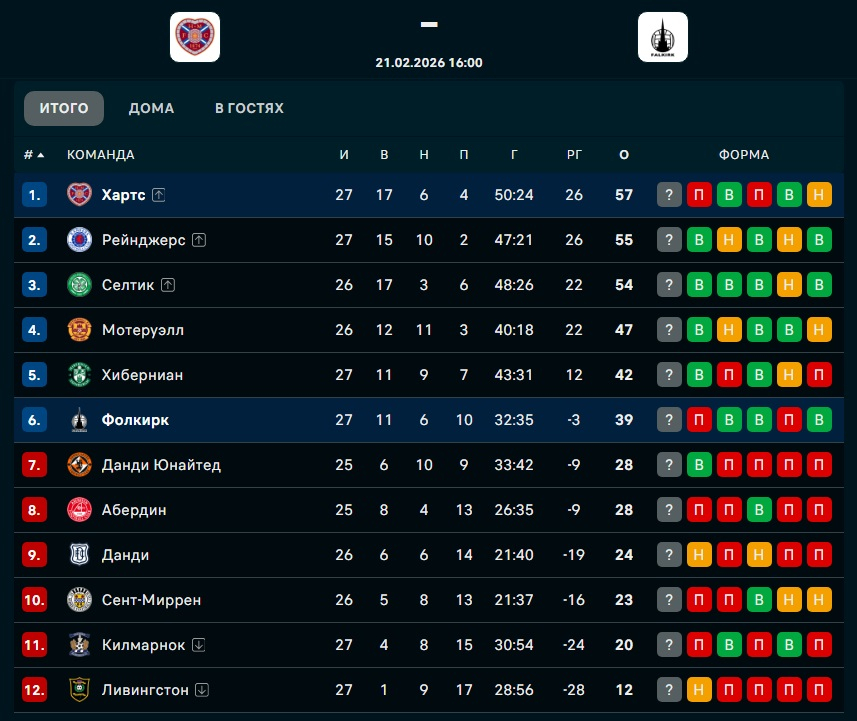The width and height of the screenshot is (857, 721).
Task: Click the Celtic team logo
Action: click(x=79, y=285)
